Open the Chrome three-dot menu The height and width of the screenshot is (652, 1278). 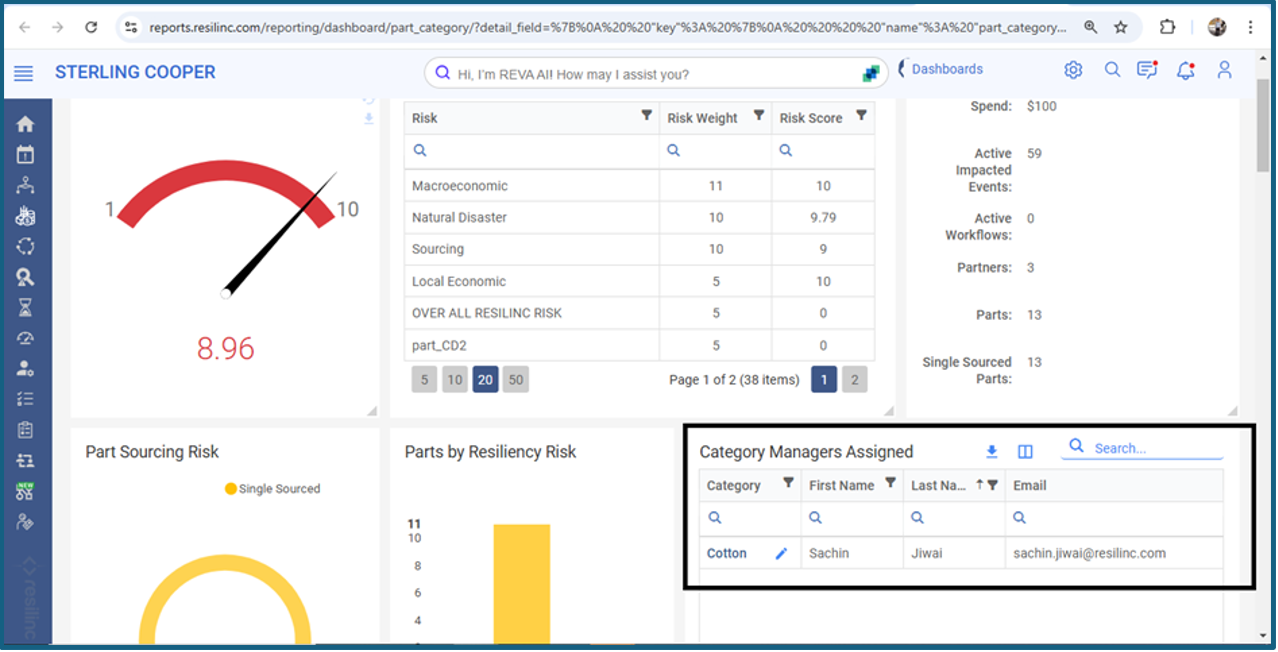point(1251,28)
